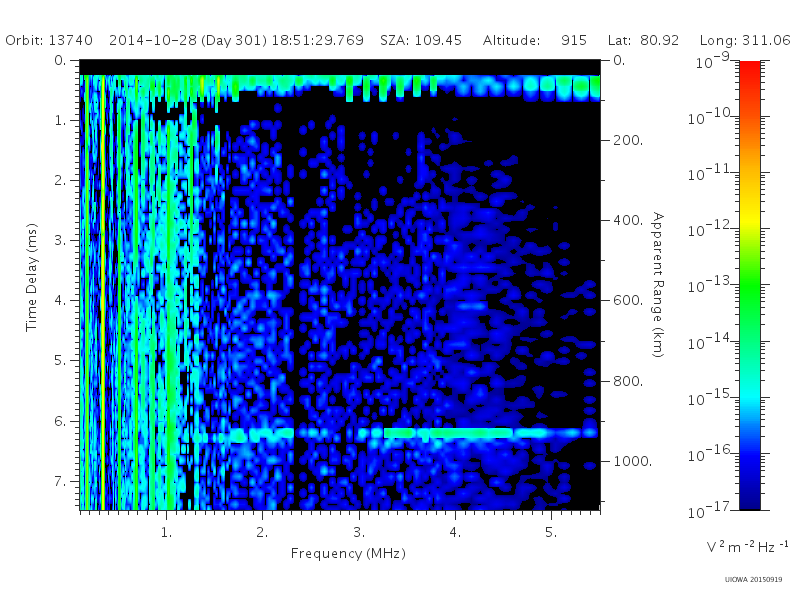Click the bright yellow vertical line near 0.3 MHz
800x600 pixels.
coord(103,292)
